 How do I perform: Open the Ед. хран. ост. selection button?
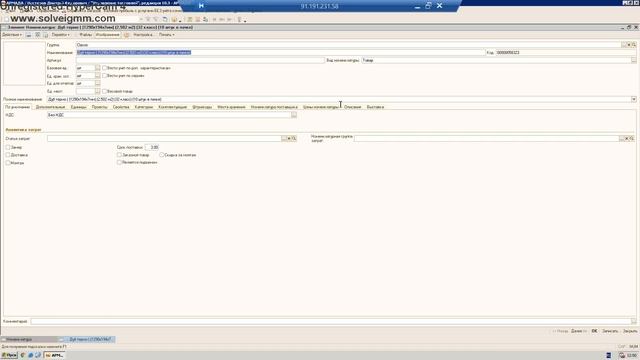coord(98,76)
